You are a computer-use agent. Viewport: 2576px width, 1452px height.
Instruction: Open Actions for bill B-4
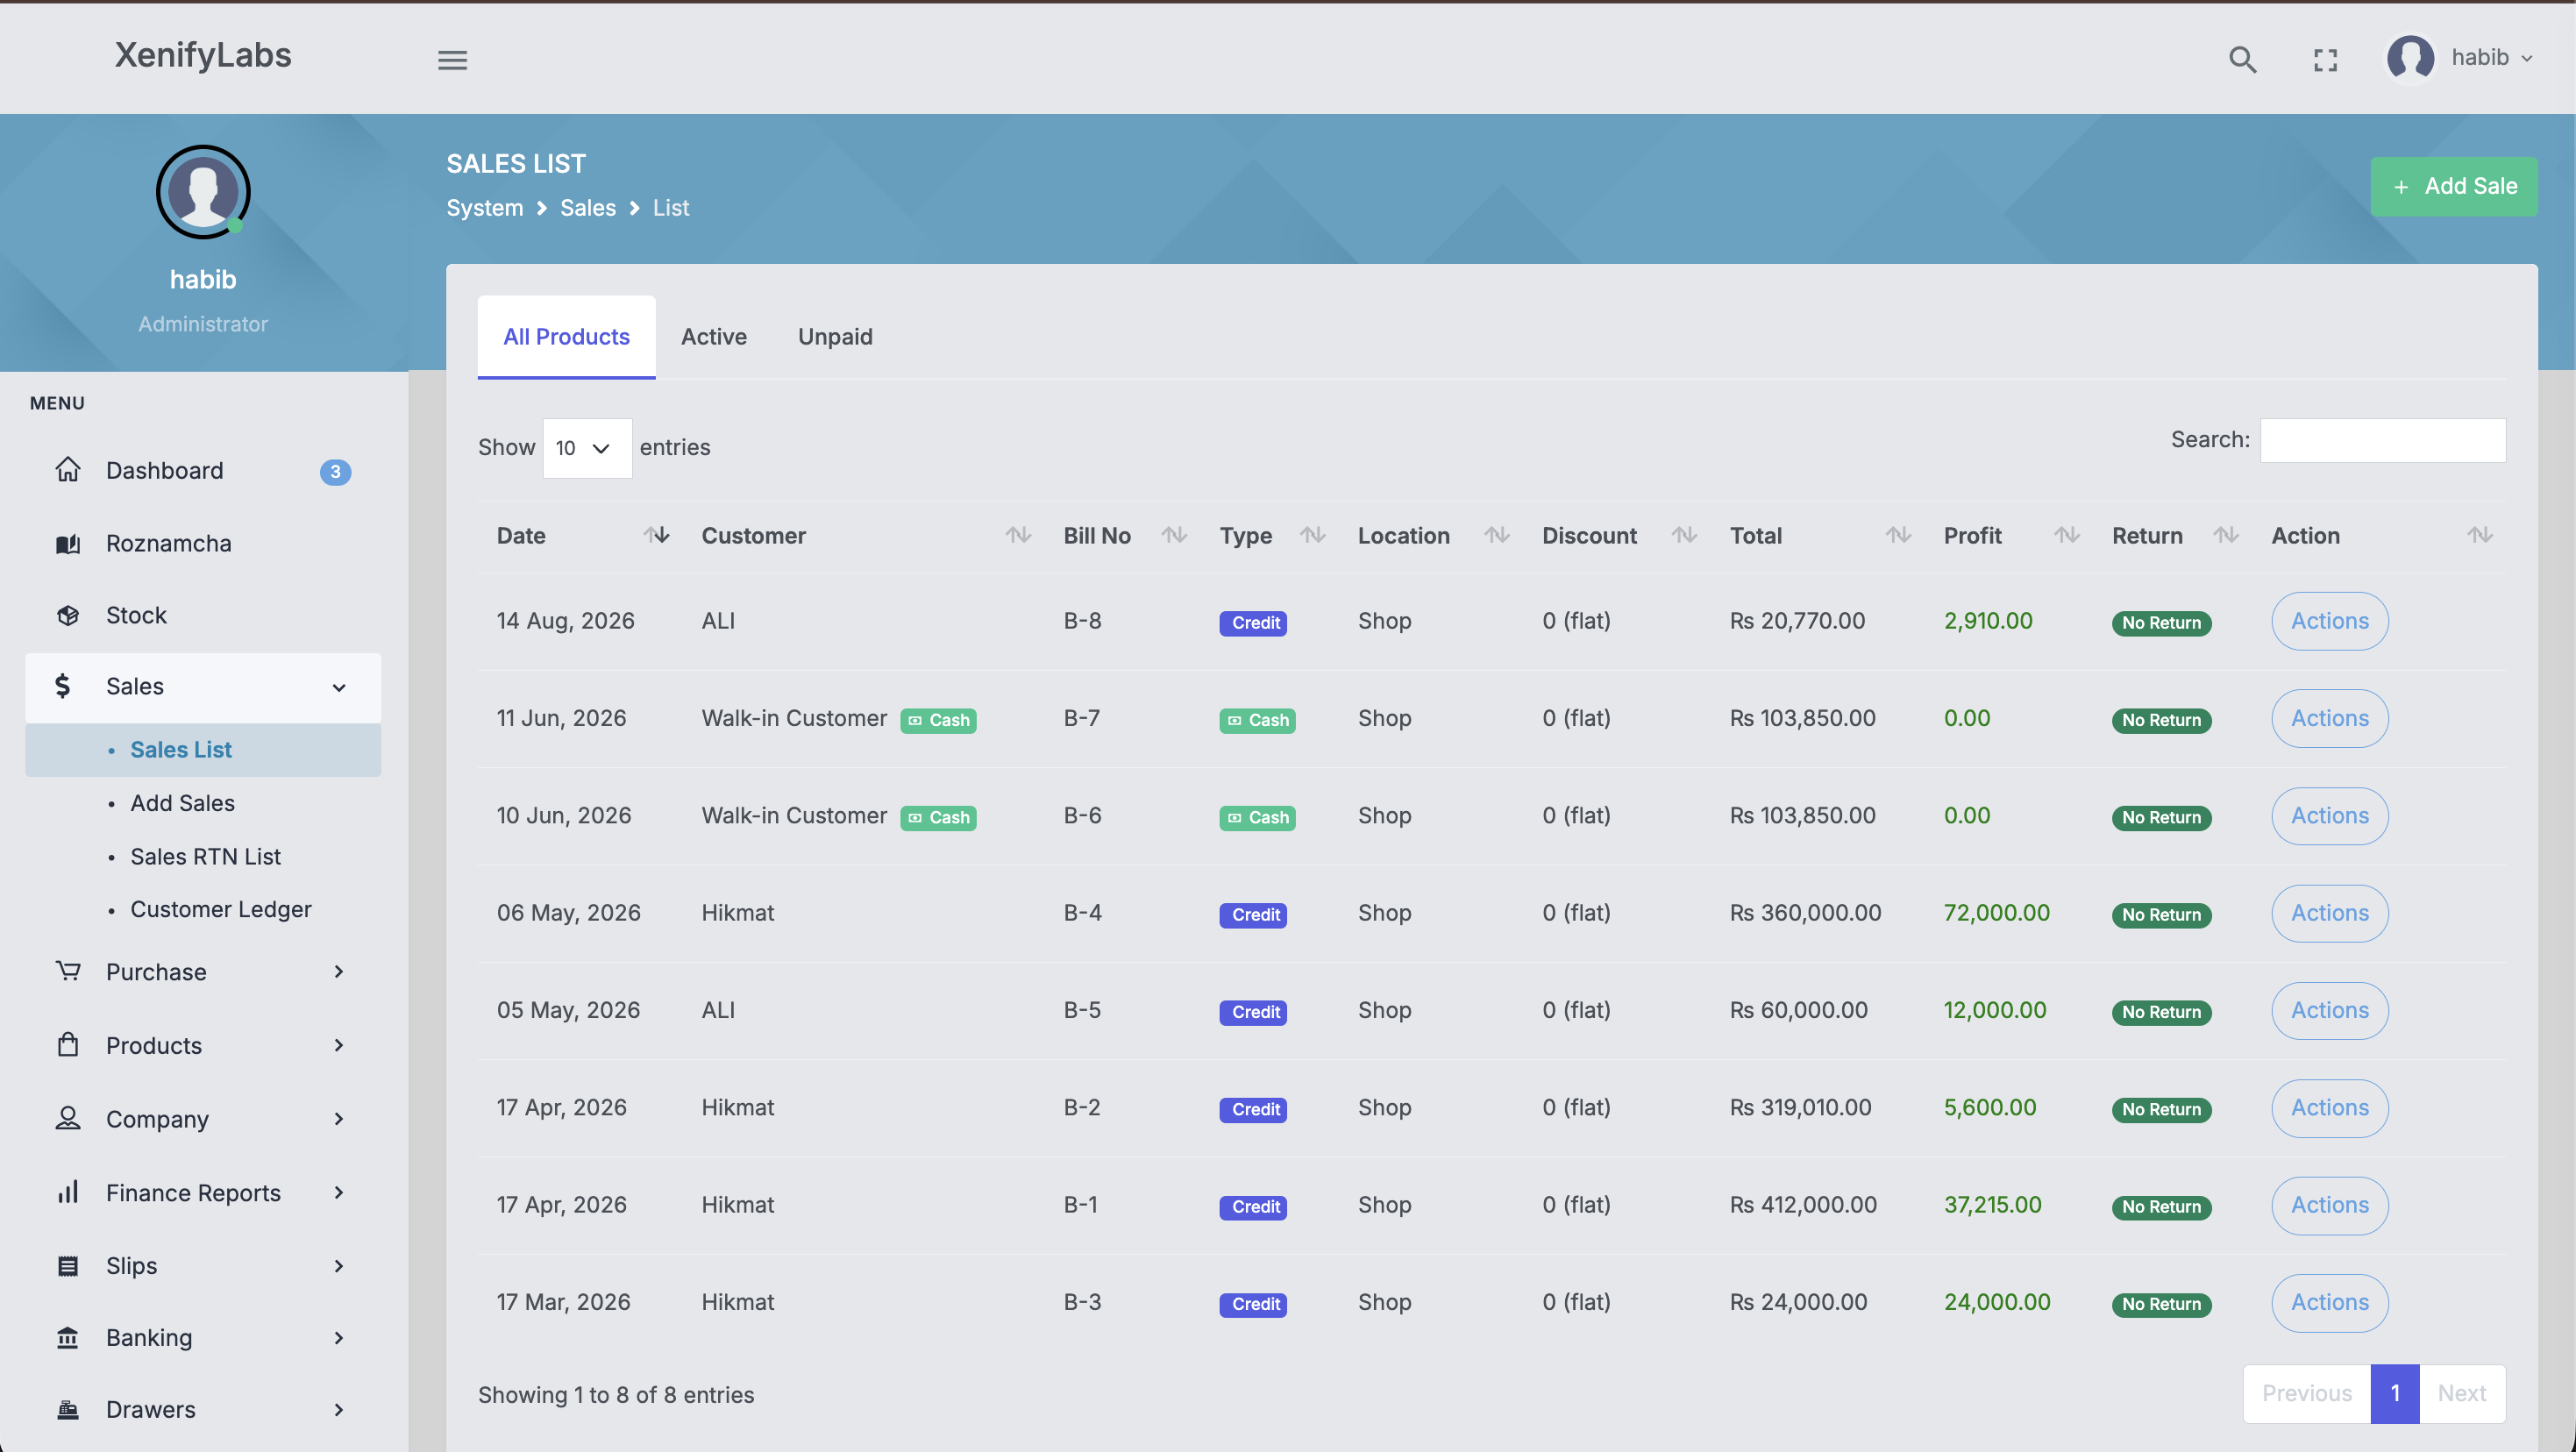2329,913
